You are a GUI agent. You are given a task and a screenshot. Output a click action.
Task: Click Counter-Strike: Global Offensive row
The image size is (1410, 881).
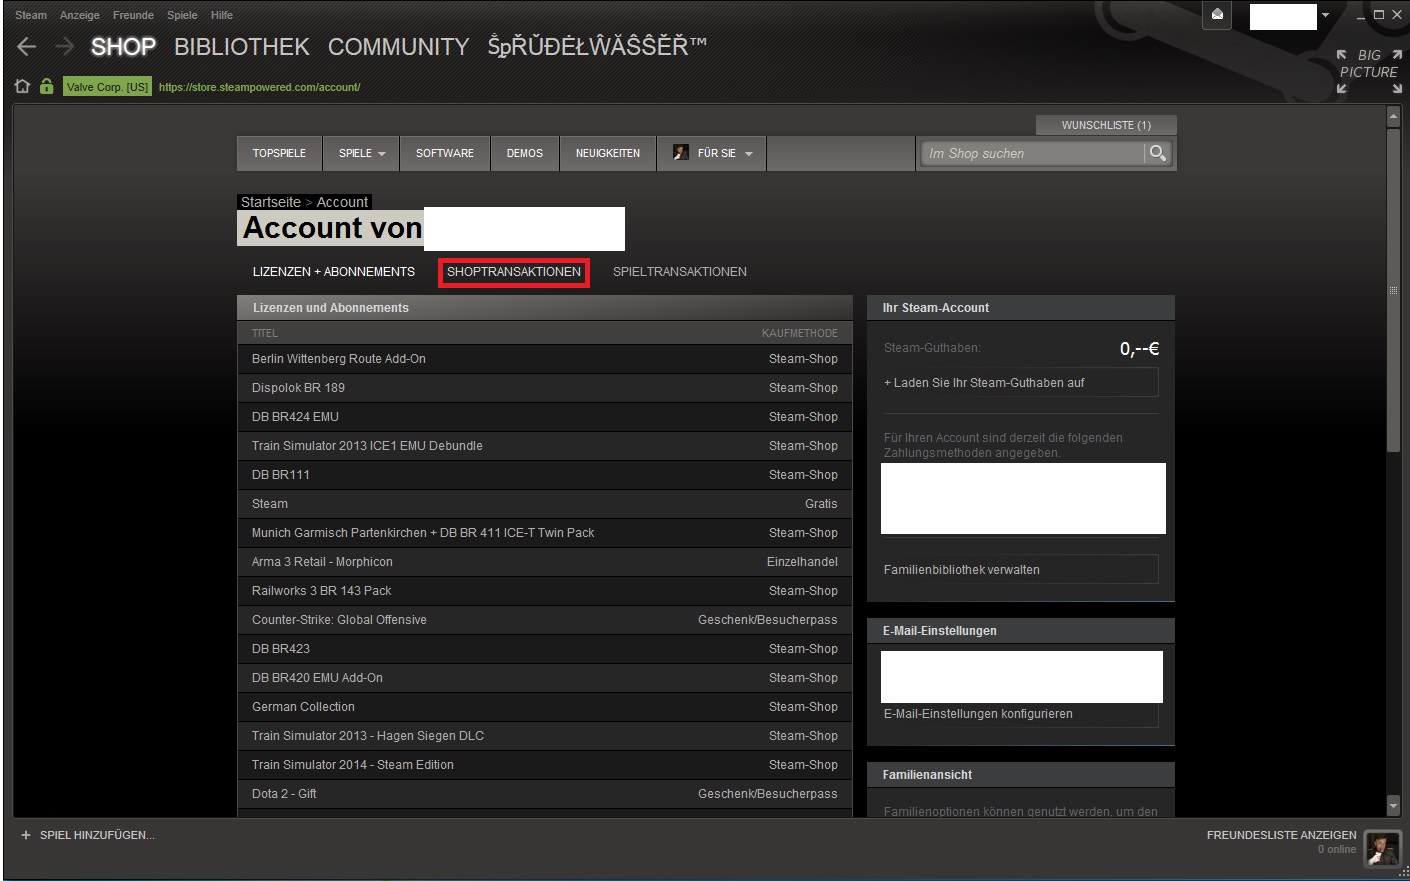[545, 620]
